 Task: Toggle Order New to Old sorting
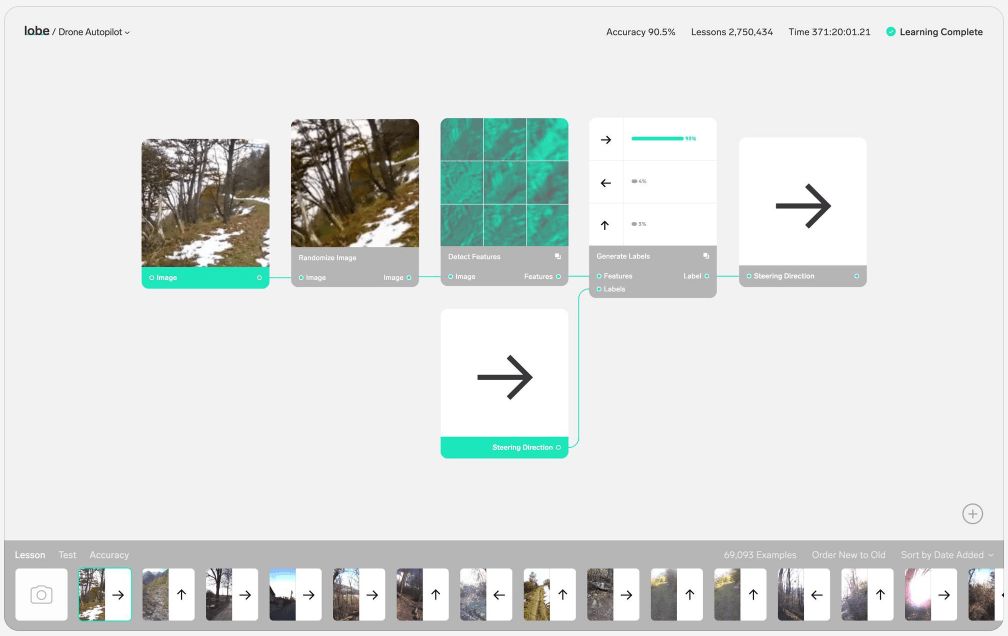pos(848,555)
